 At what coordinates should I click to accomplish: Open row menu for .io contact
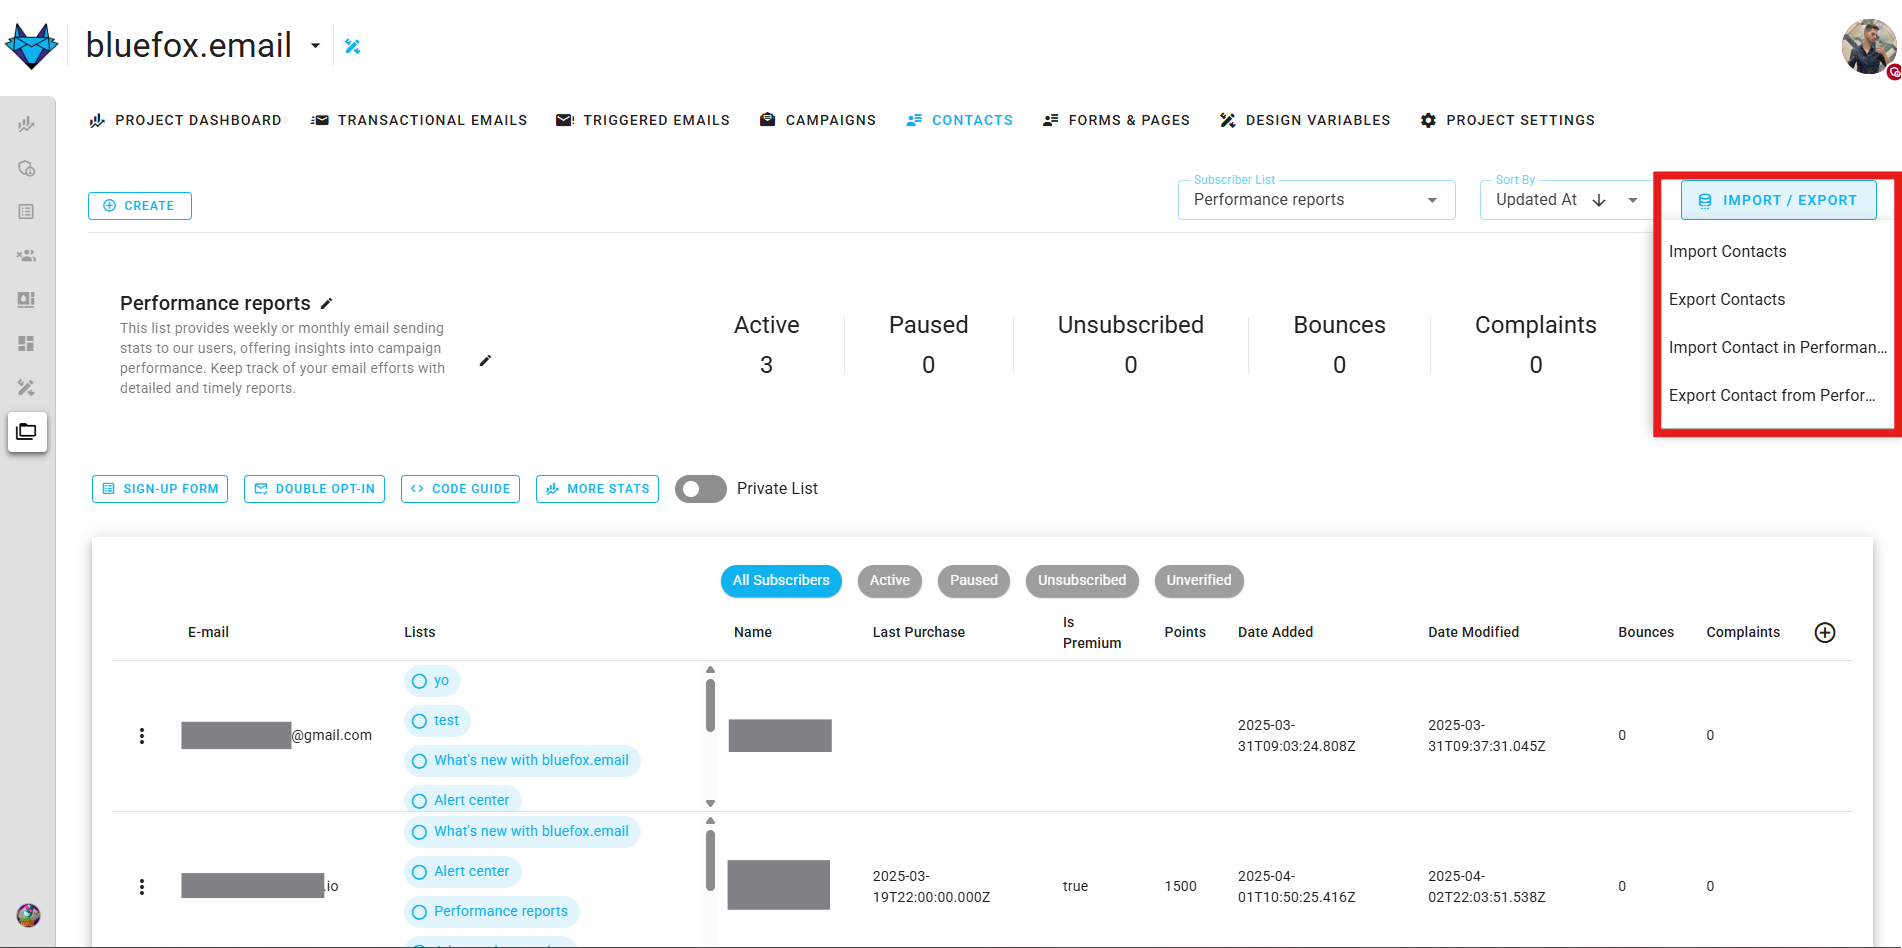[142, 887]
